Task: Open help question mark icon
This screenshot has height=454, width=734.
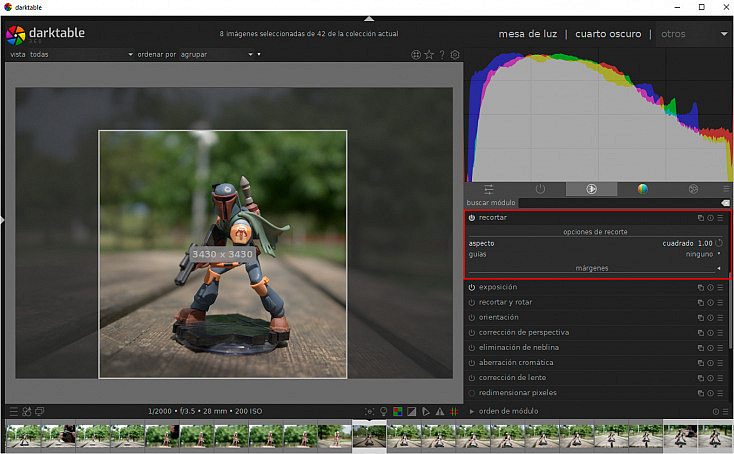Action: (x=442, y=55)
